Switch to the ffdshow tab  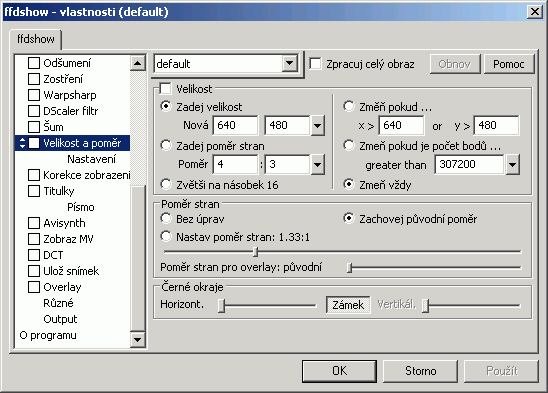pos(36,39)
